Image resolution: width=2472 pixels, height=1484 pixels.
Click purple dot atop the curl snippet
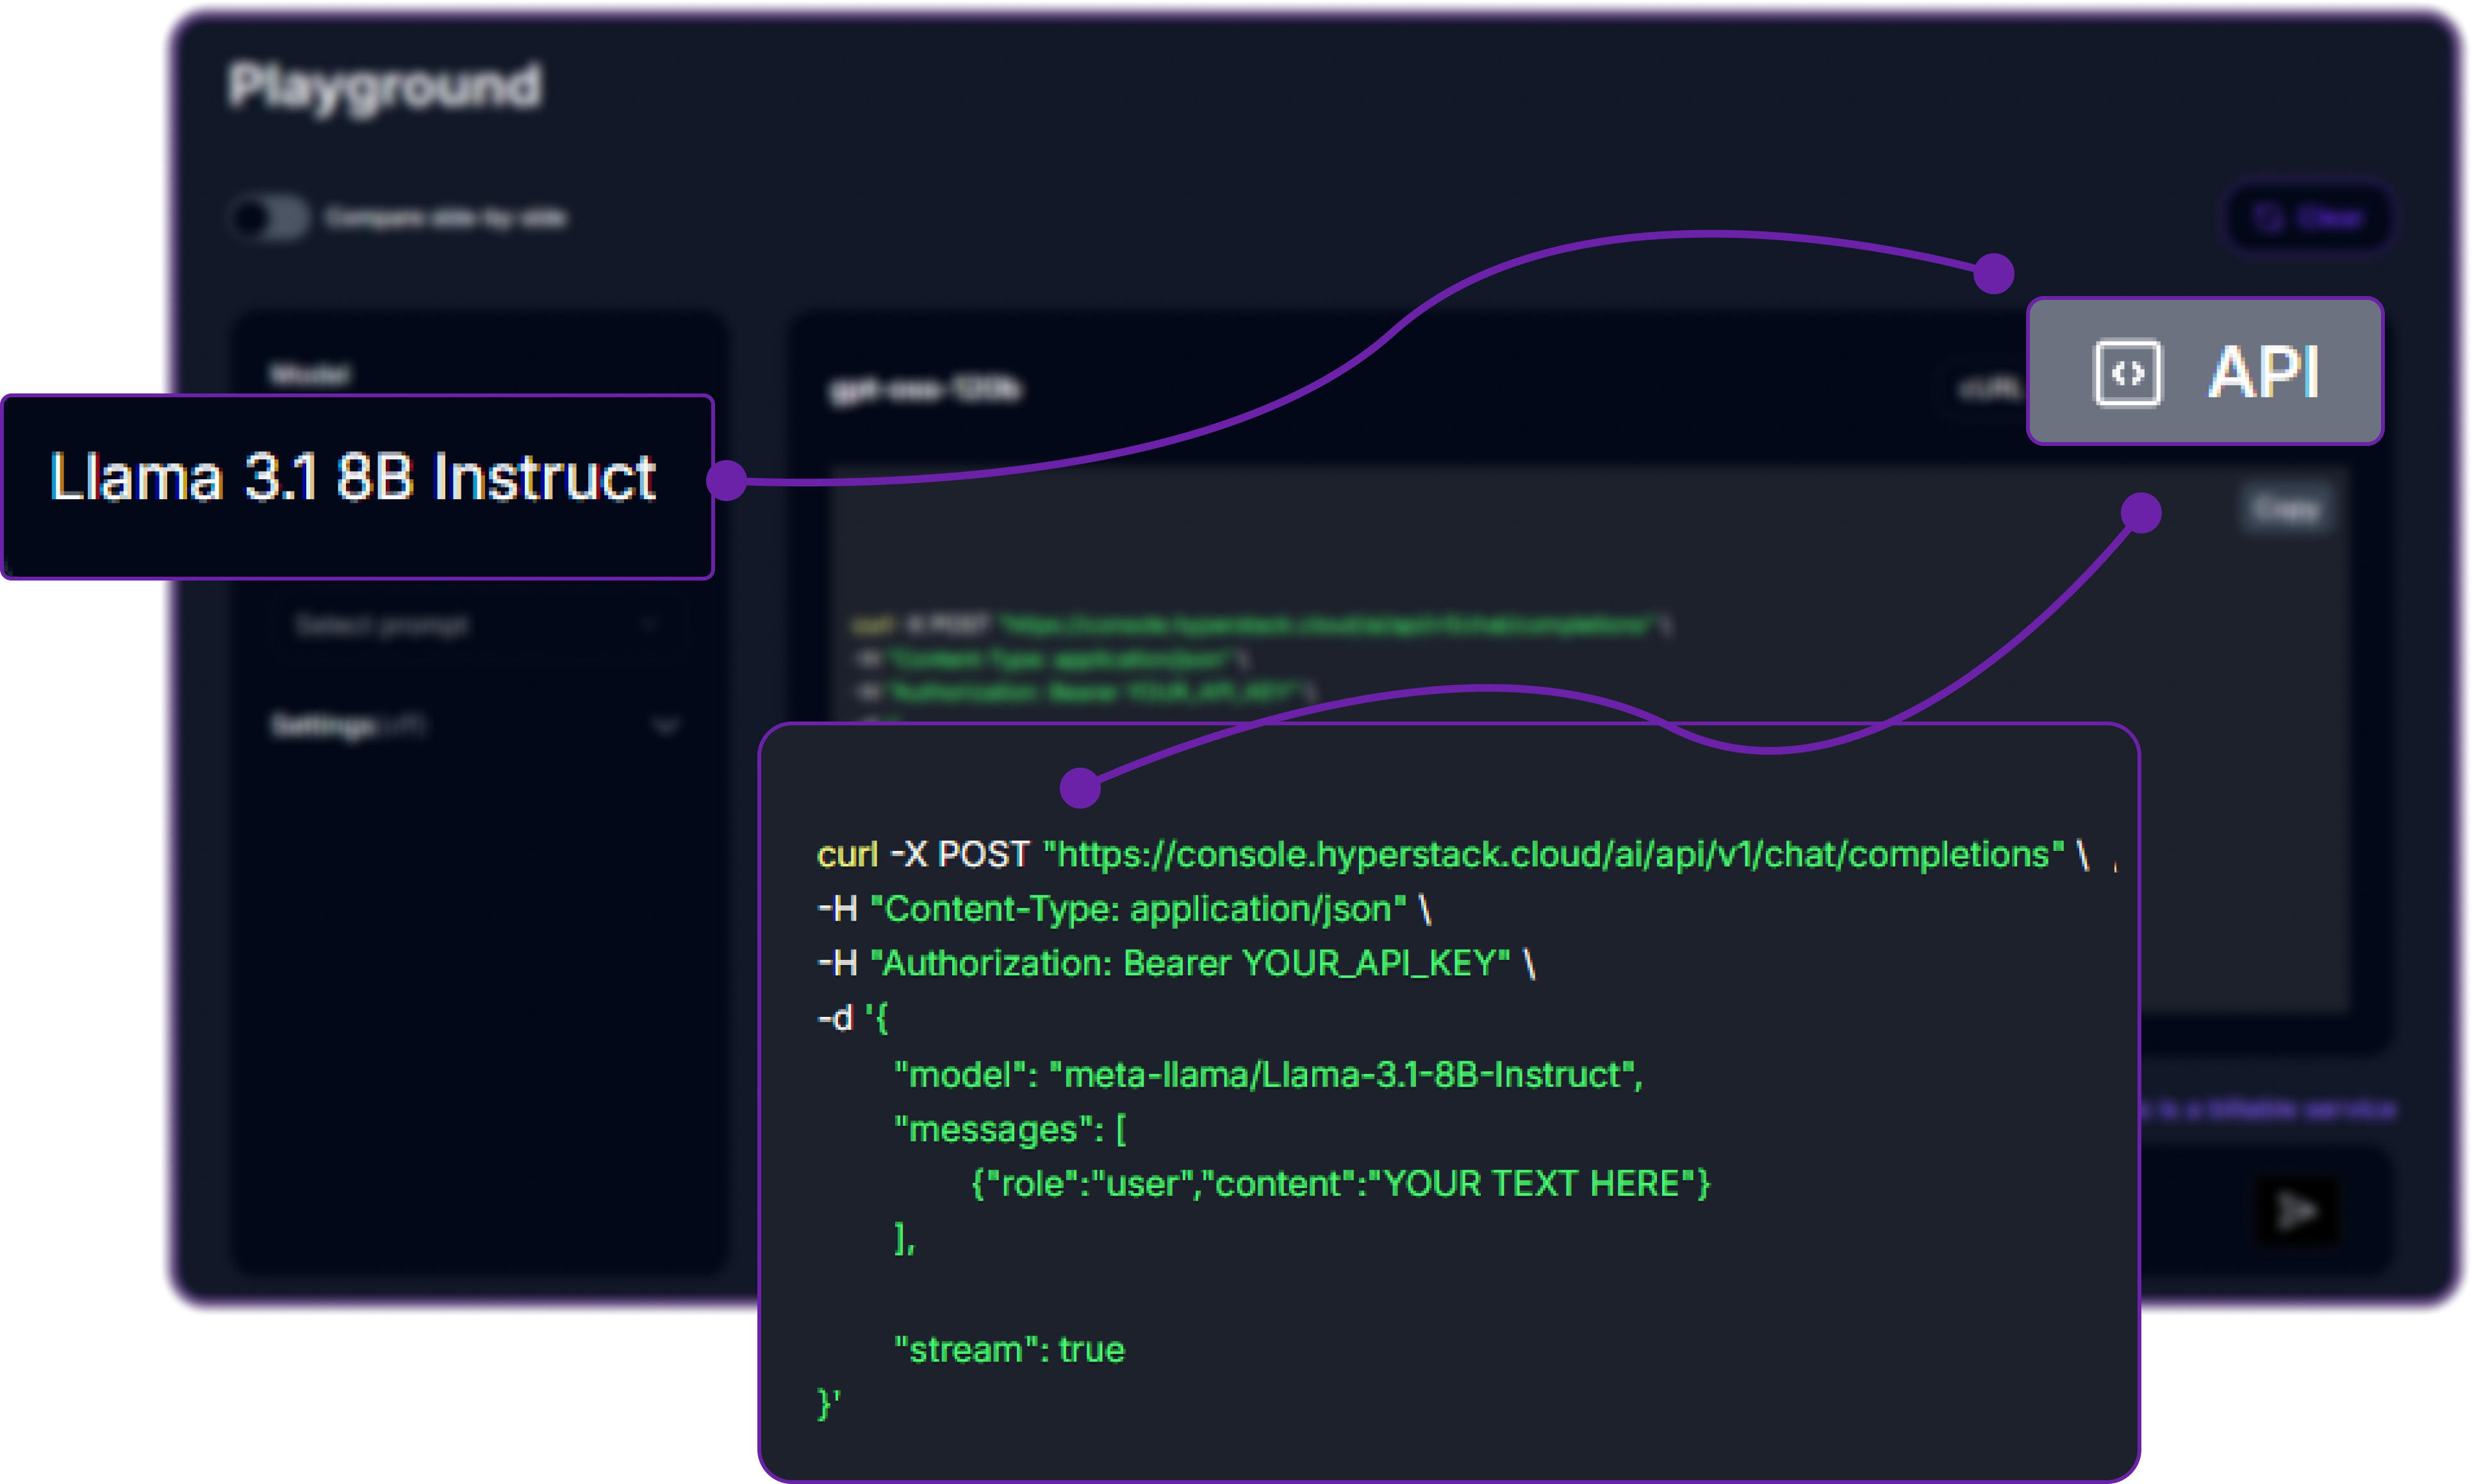pyautogui.click(x=1080, y=788)
